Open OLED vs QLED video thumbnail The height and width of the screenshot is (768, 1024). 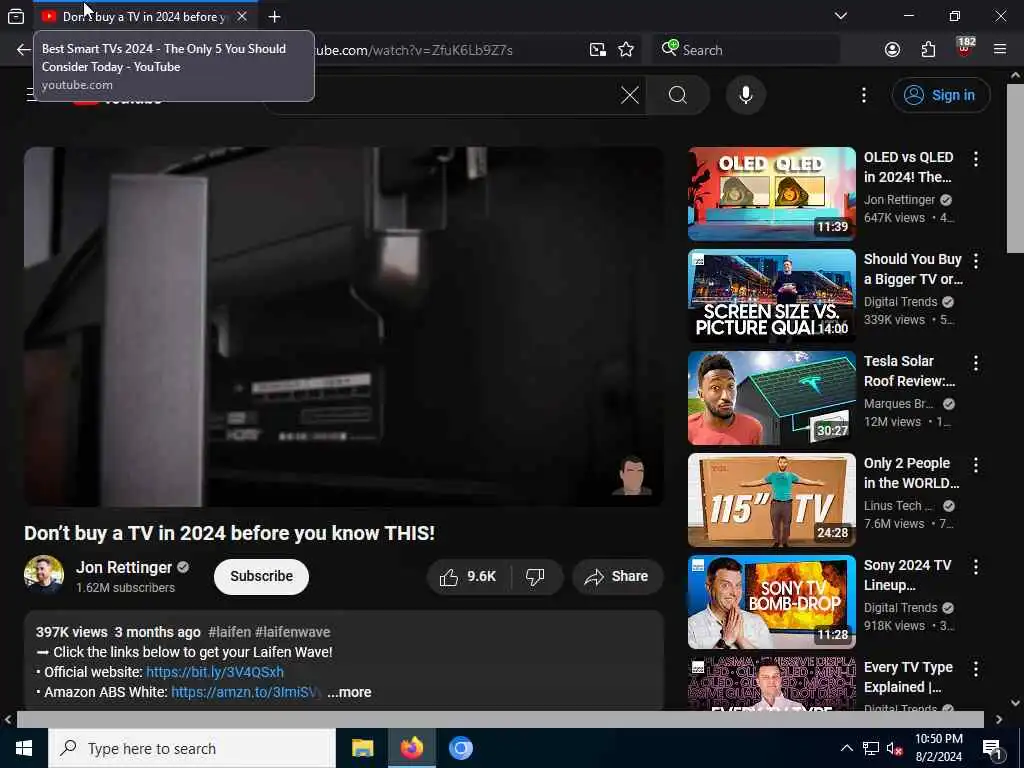pyautogui.click(x=771, y=194)
